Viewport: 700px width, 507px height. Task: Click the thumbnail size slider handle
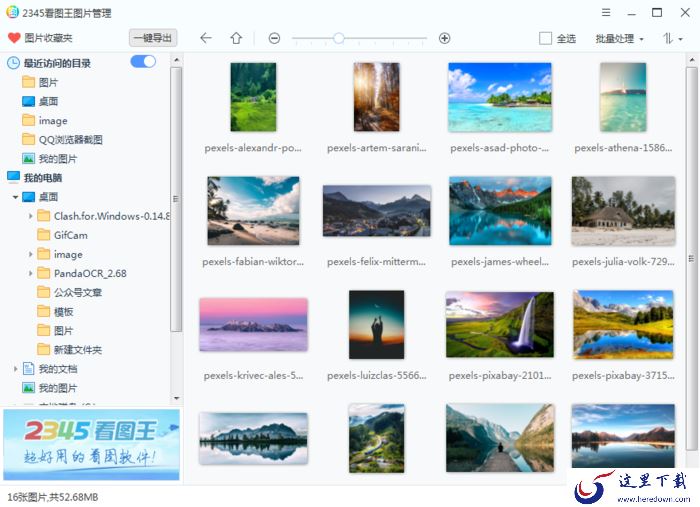[x=338, y=38]
